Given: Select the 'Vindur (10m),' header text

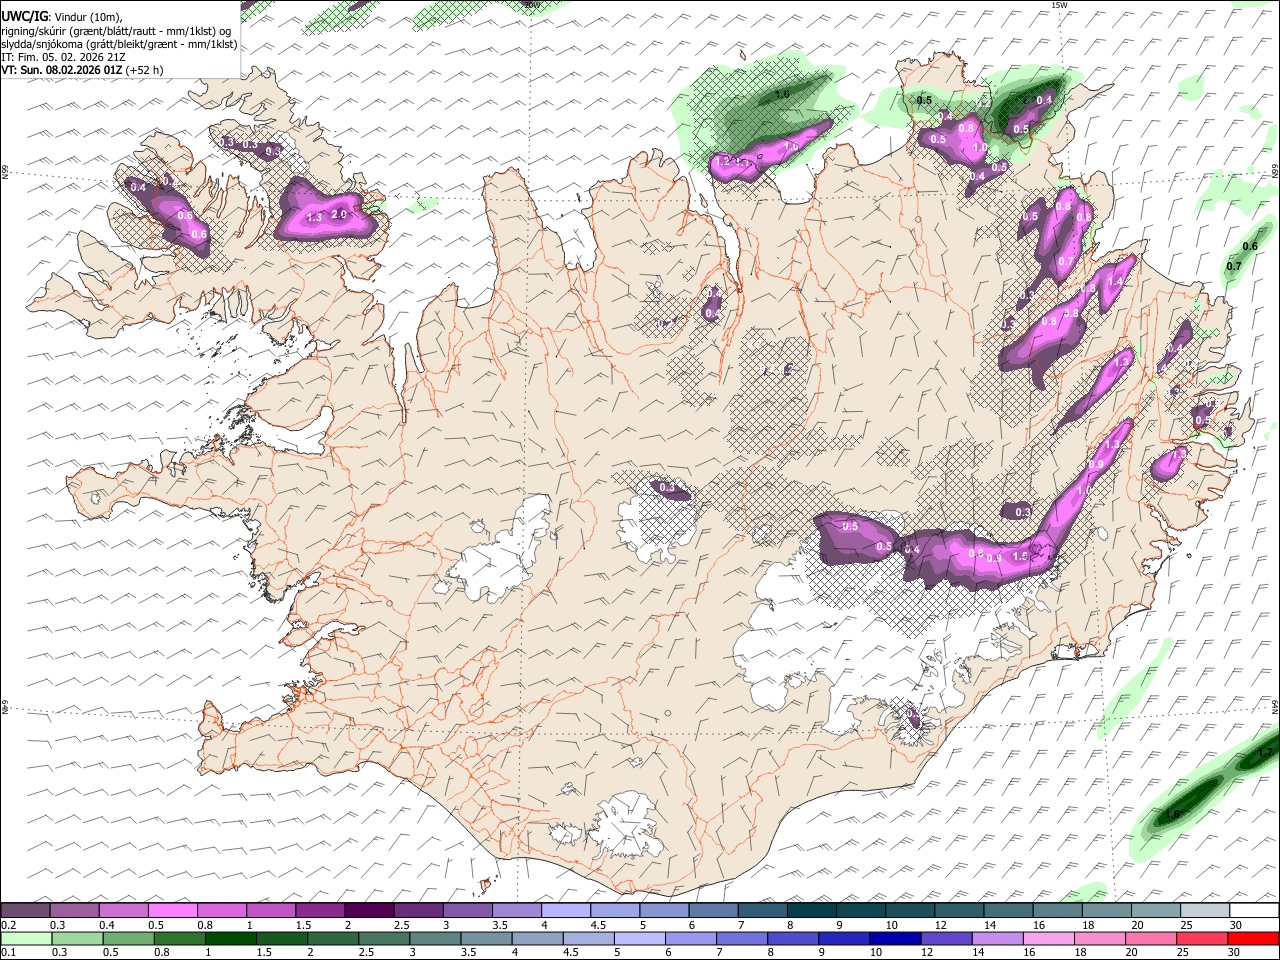Looking at the screenshot, I should (x=88, y=16).
